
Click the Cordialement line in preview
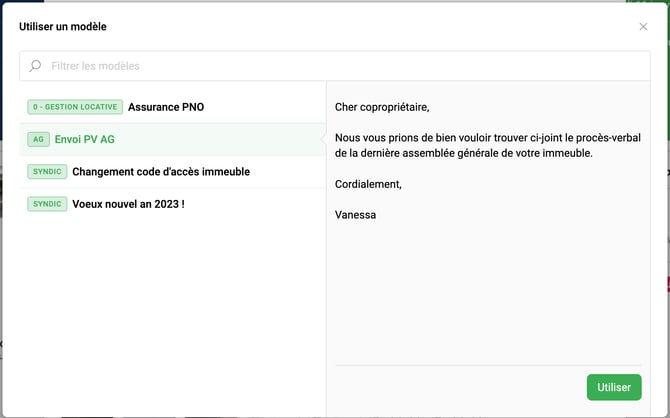pos(368,184)
